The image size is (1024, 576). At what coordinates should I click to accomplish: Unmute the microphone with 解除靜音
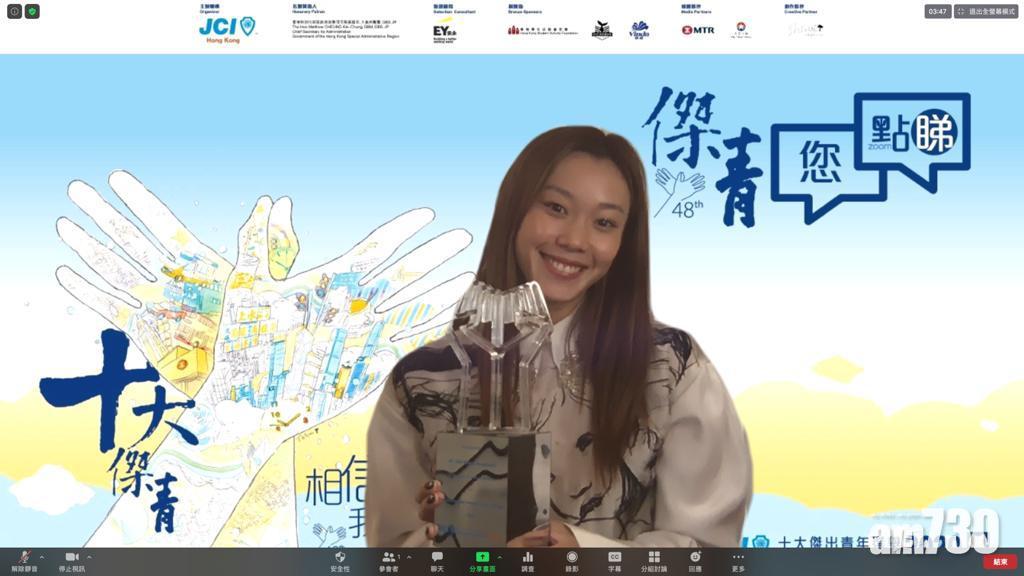click(24, 560)
